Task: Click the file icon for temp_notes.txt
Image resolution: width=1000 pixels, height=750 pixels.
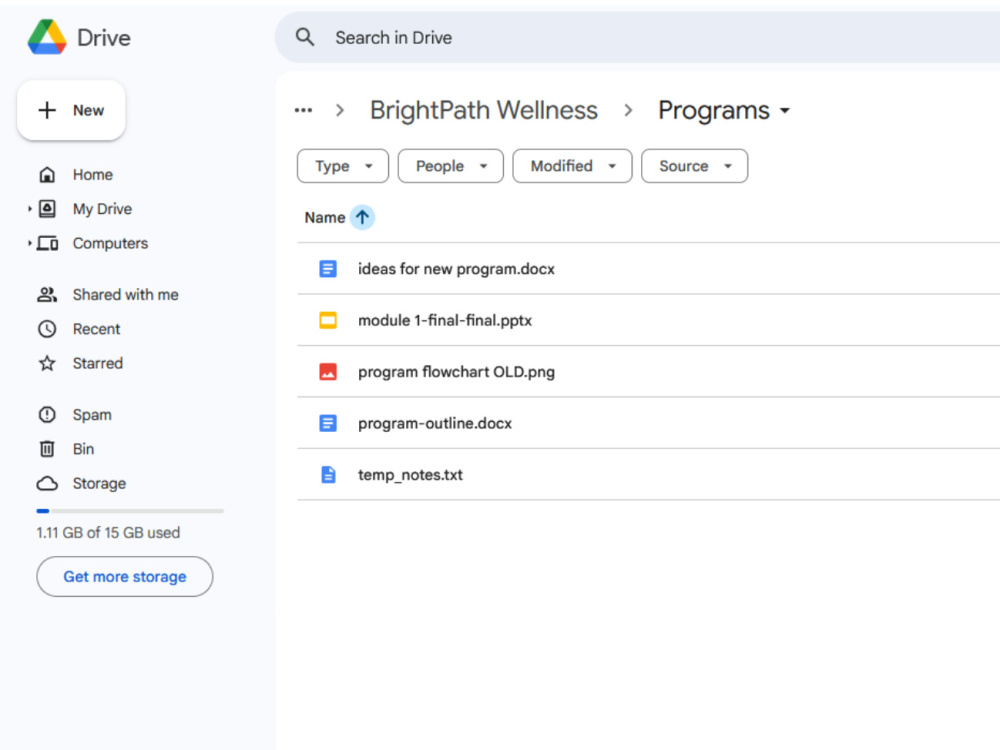Action: click(328, 474)
